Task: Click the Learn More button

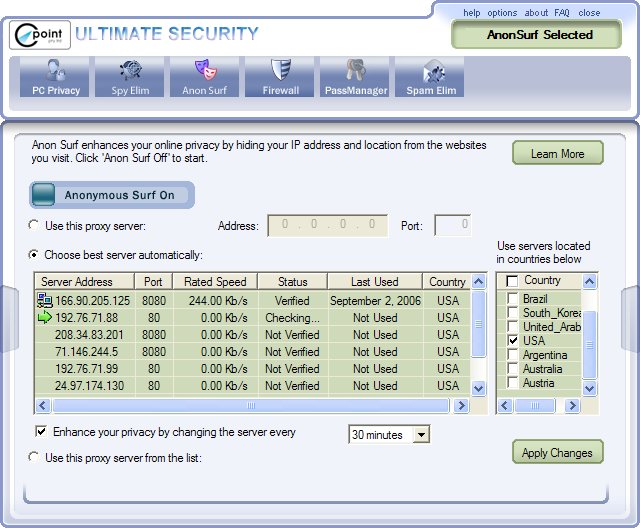Action: click(558, 153)
